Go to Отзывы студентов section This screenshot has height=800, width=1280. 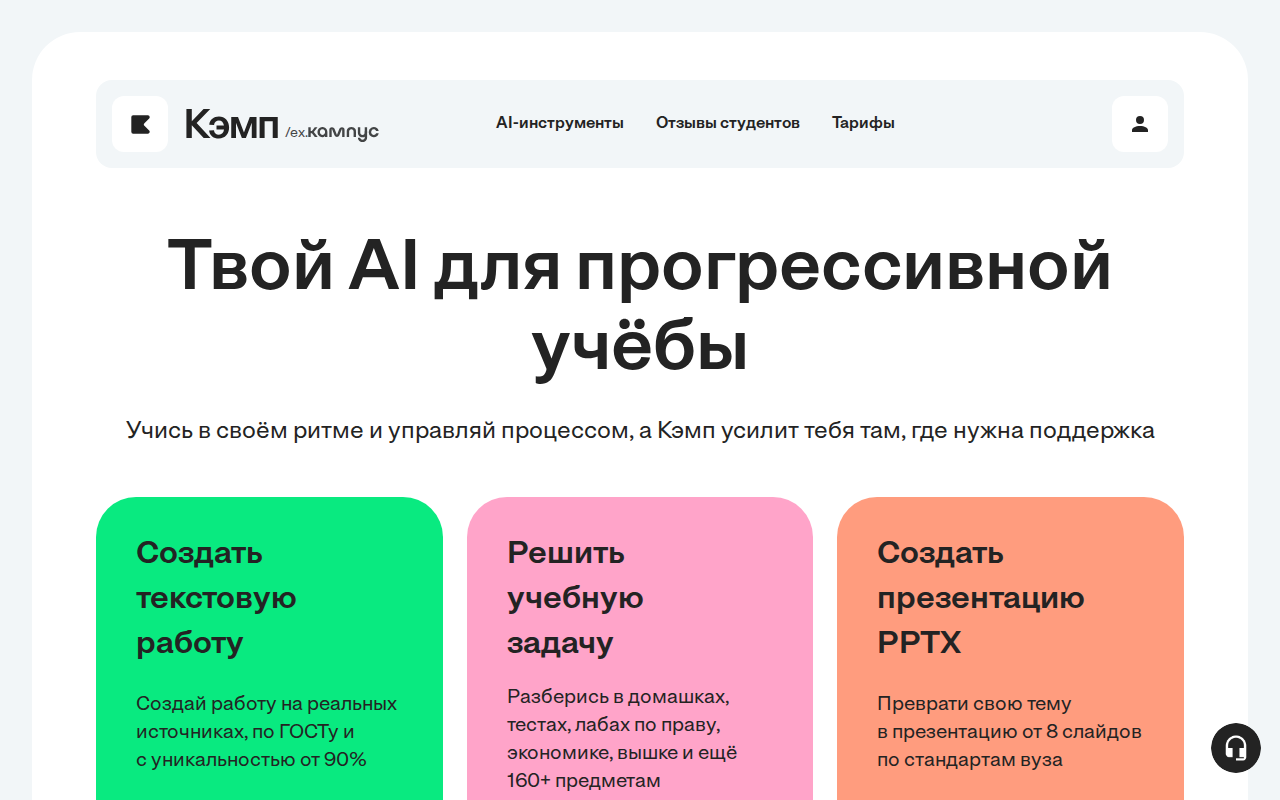(728, 123)
